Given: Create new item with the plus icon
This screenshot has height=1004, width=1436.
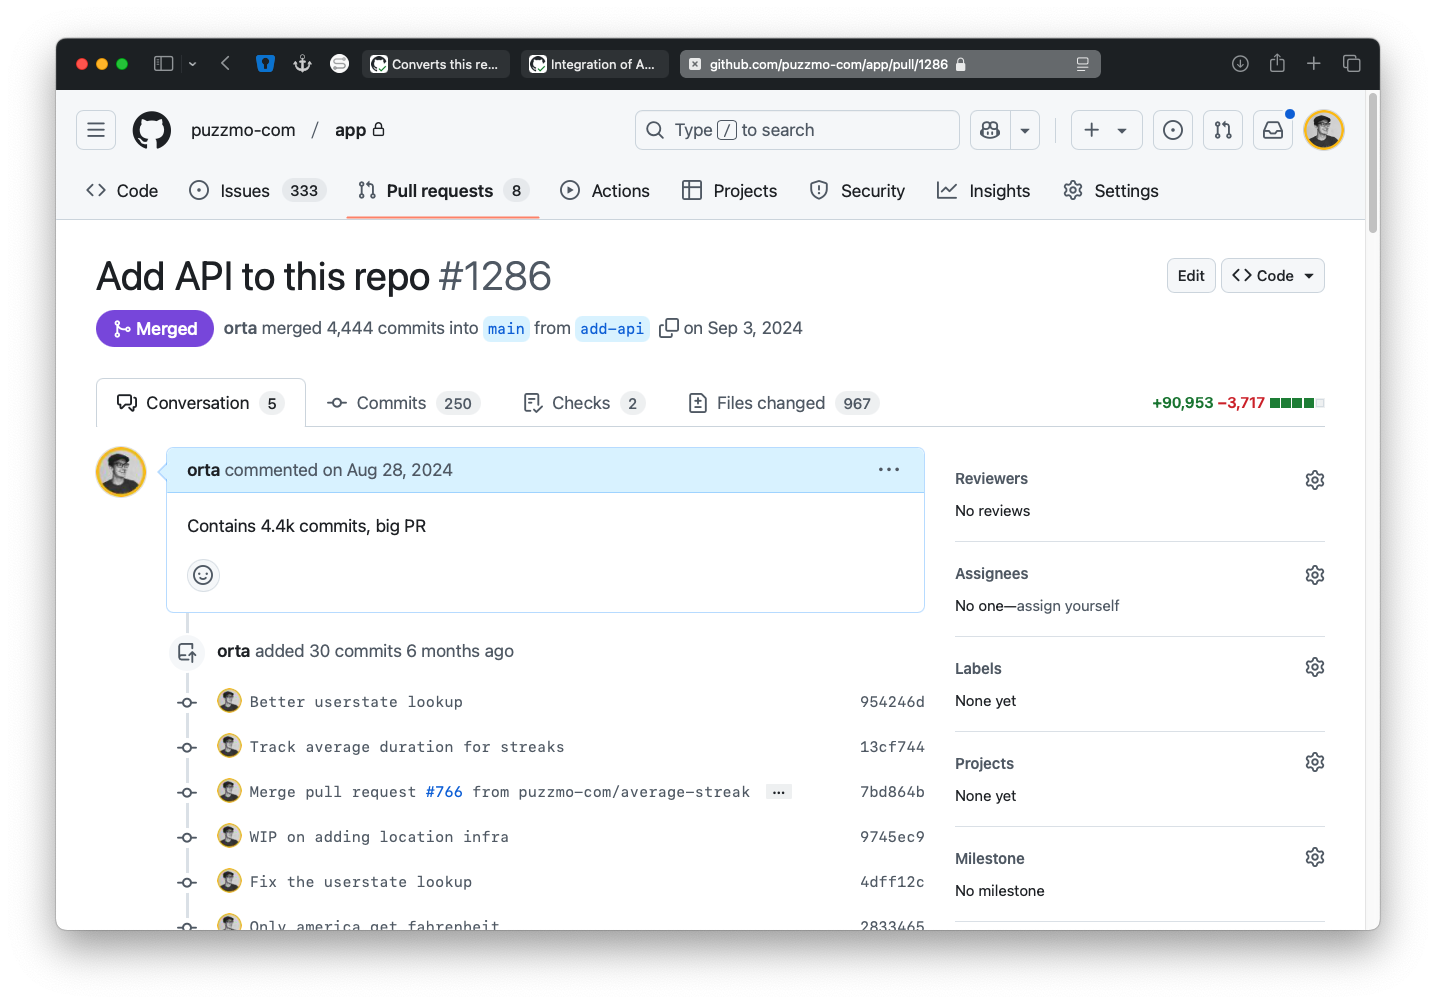Looking at the screenshot, I should coord(1093,130).
